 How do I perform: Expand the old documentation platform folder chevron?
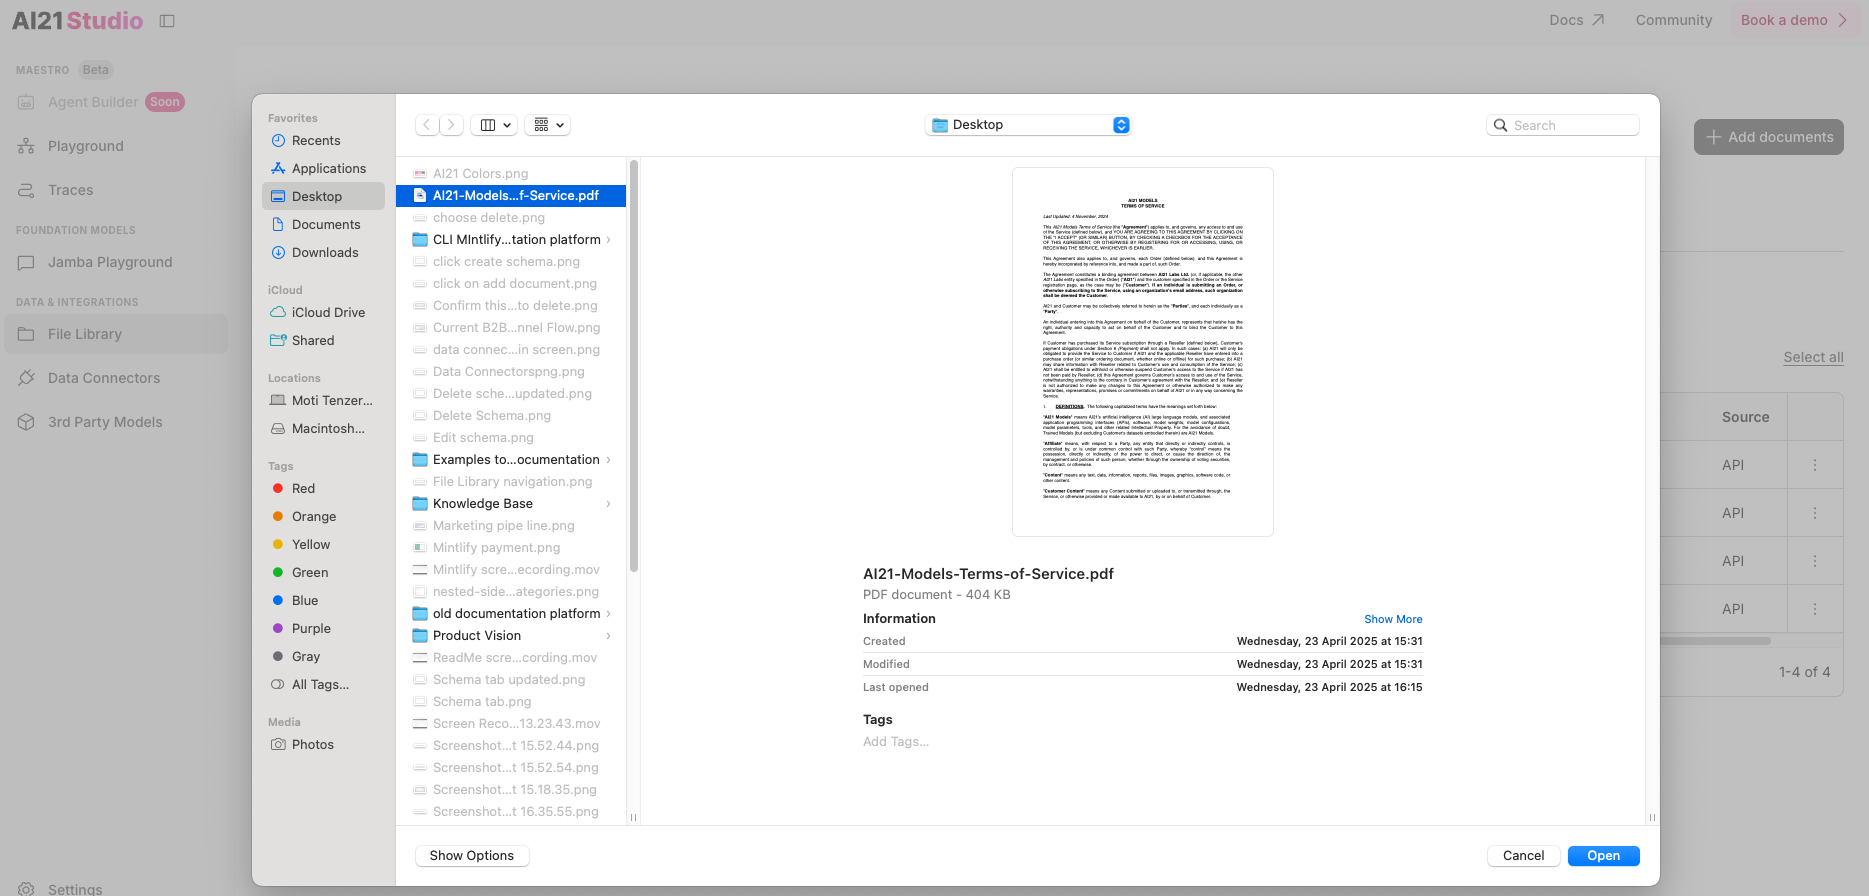(608, 614)
